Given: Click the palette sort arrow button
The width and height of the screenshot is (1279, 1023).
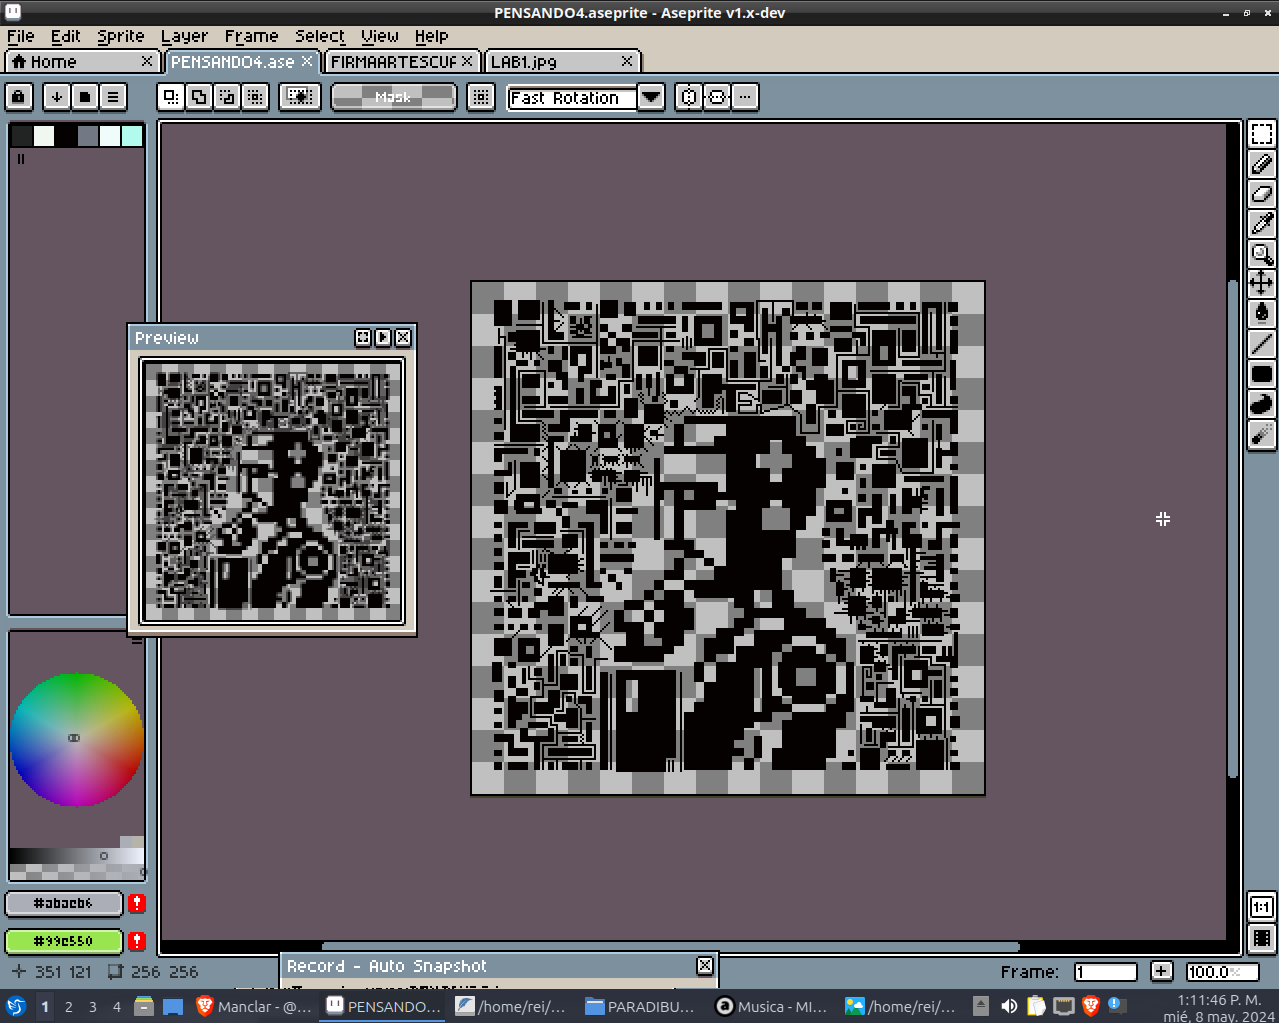Looking at the screenshot, I should point(57,97).
